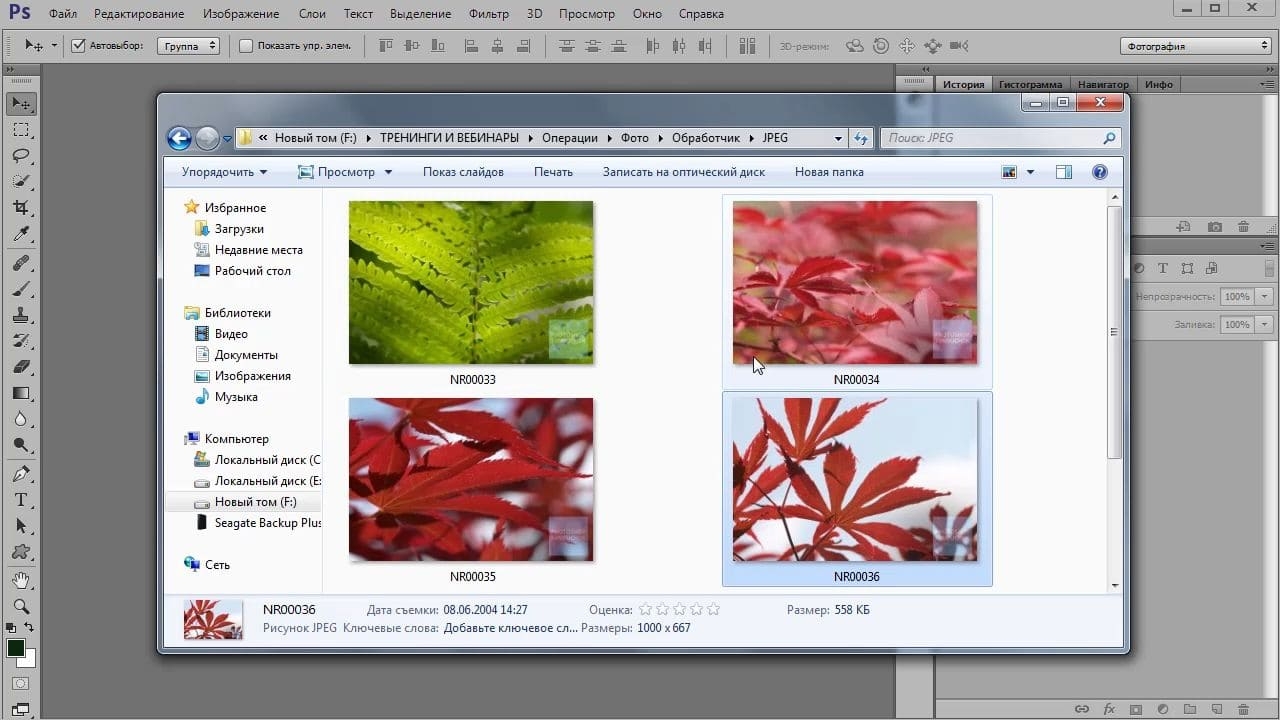This screenshot has height=720, width=1280.
Task: Open the Файл menu
Action: [62, 14]
